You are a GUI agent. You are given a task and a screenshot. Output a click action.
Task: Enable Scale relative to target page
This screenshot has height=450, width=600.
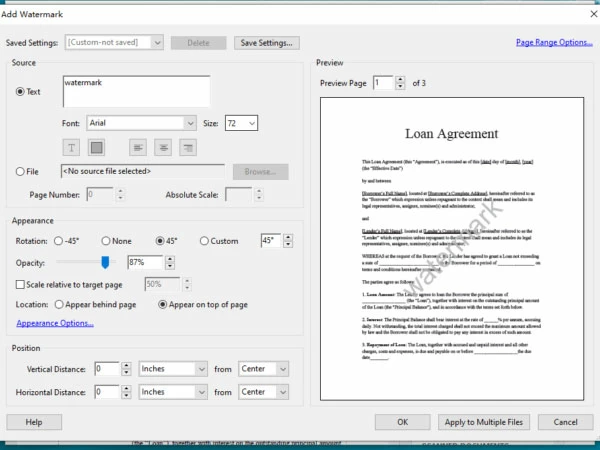pyautogui.click(x=20, y=284)
